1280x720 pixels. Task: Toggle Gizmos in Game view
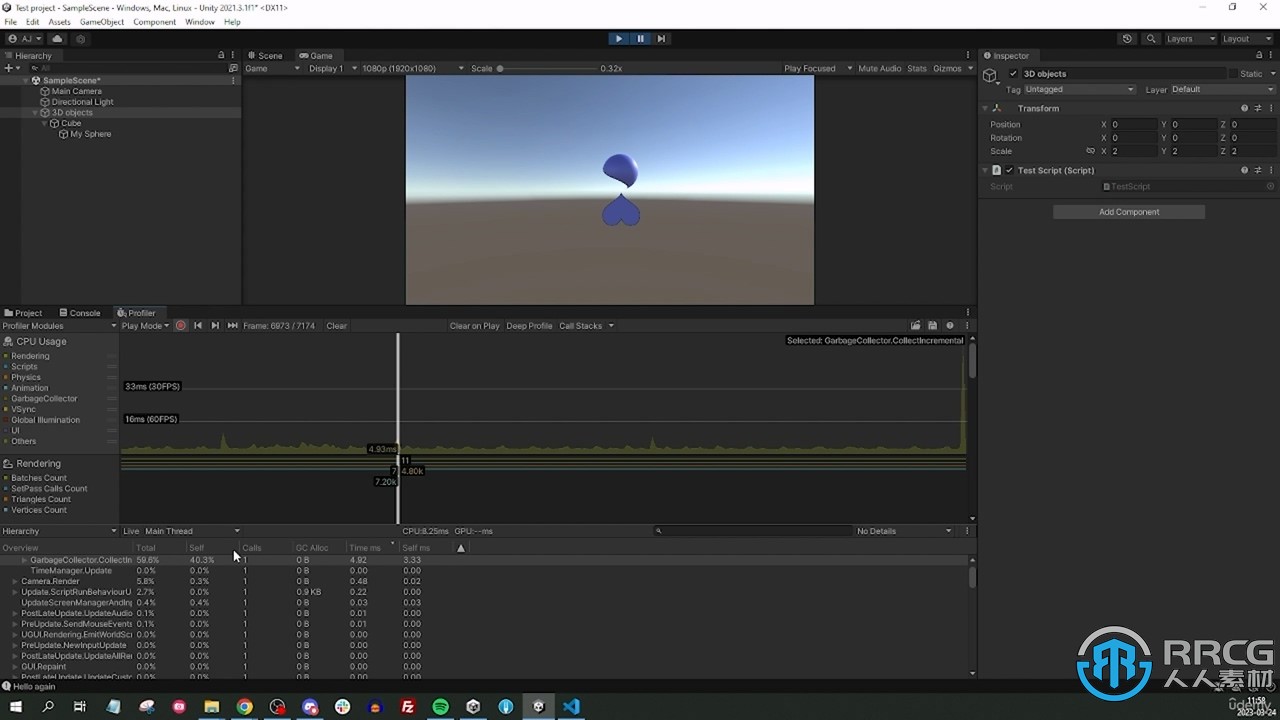(x=946, y=69)
